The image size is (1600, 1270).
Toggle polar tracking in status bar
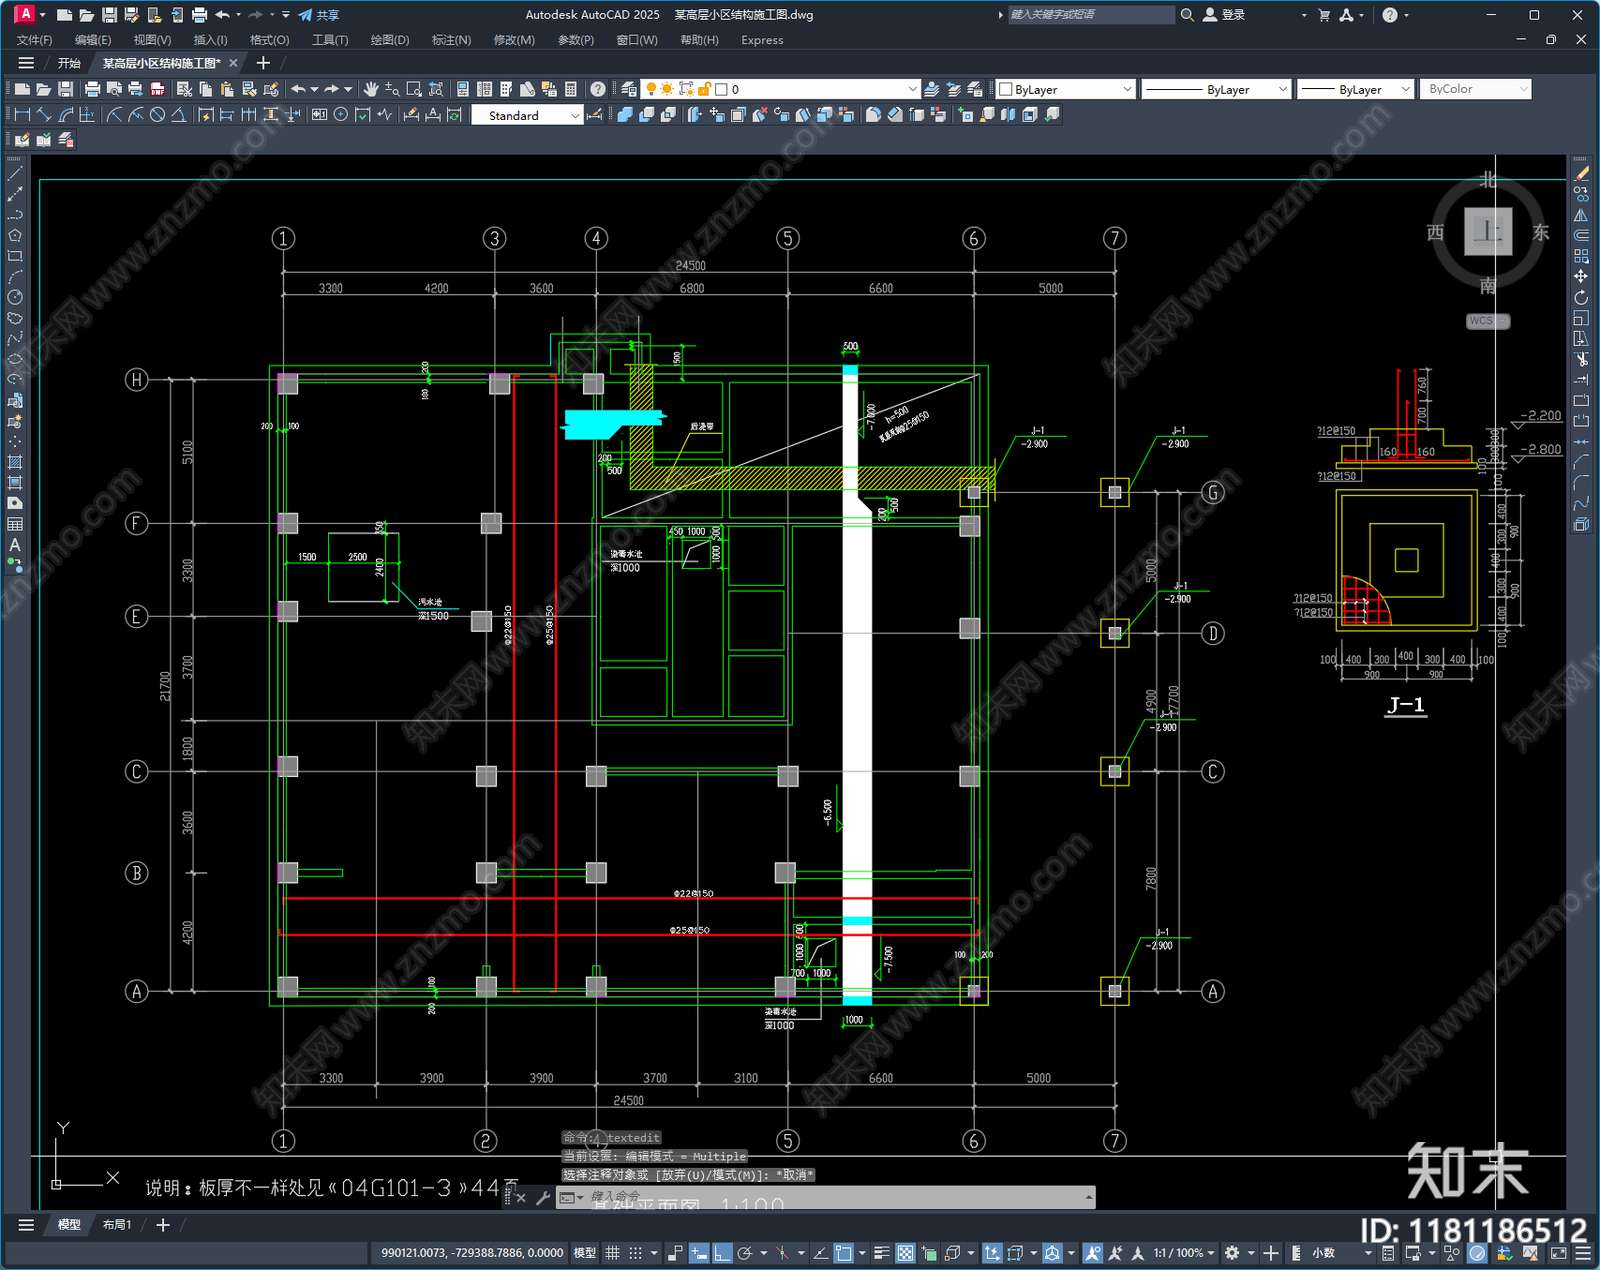pyautogui.click(x=745, y=1253)
